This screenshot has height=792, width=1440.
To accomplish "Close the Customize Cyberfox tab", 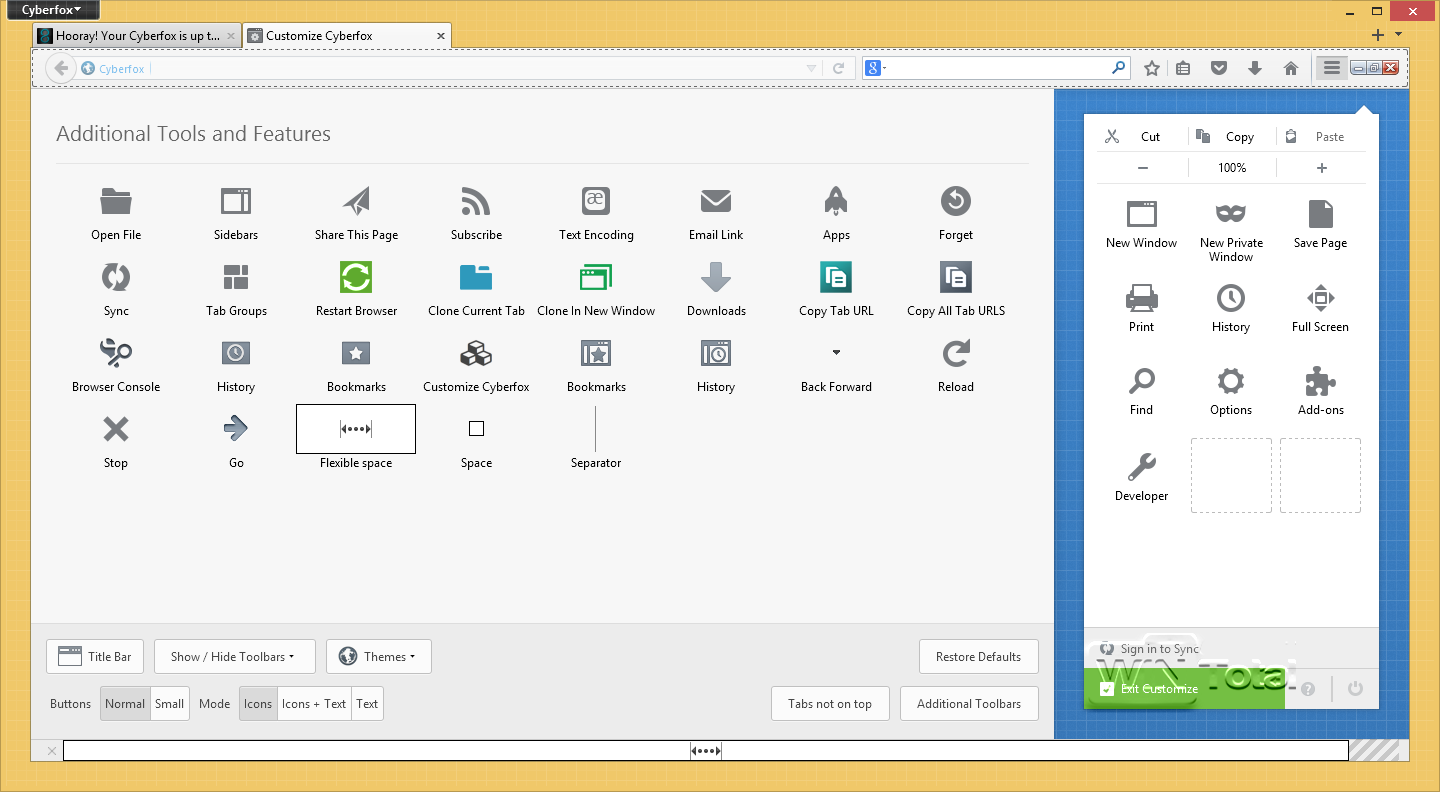I will (441, 36).
